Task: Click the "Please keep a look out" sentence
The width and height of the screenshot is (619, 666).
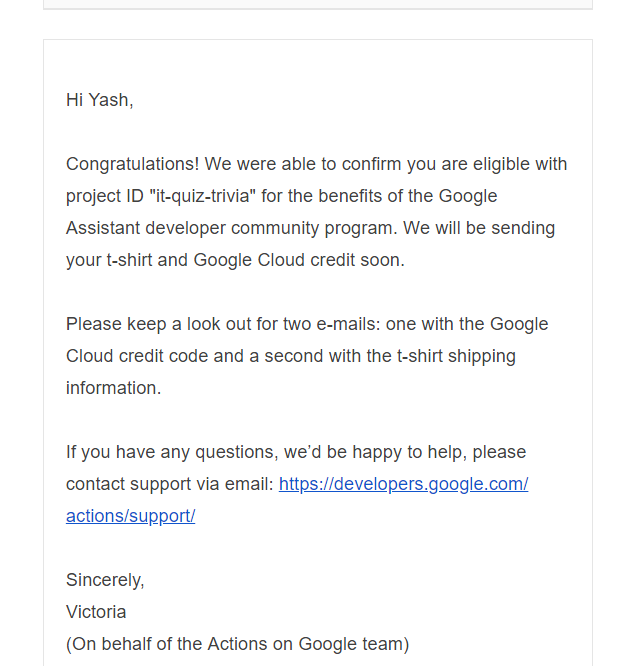Action: pos(156,324)
